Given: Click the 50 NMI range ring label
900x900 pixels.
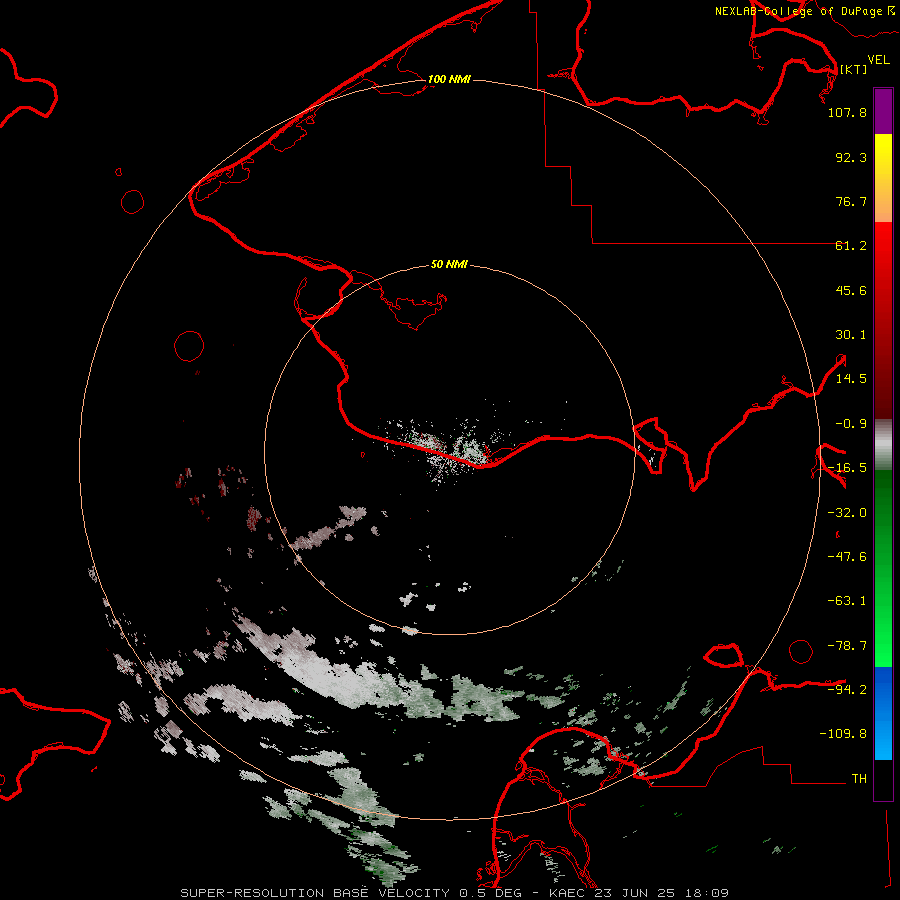Looking at the screenshot, I should point(449,264).
